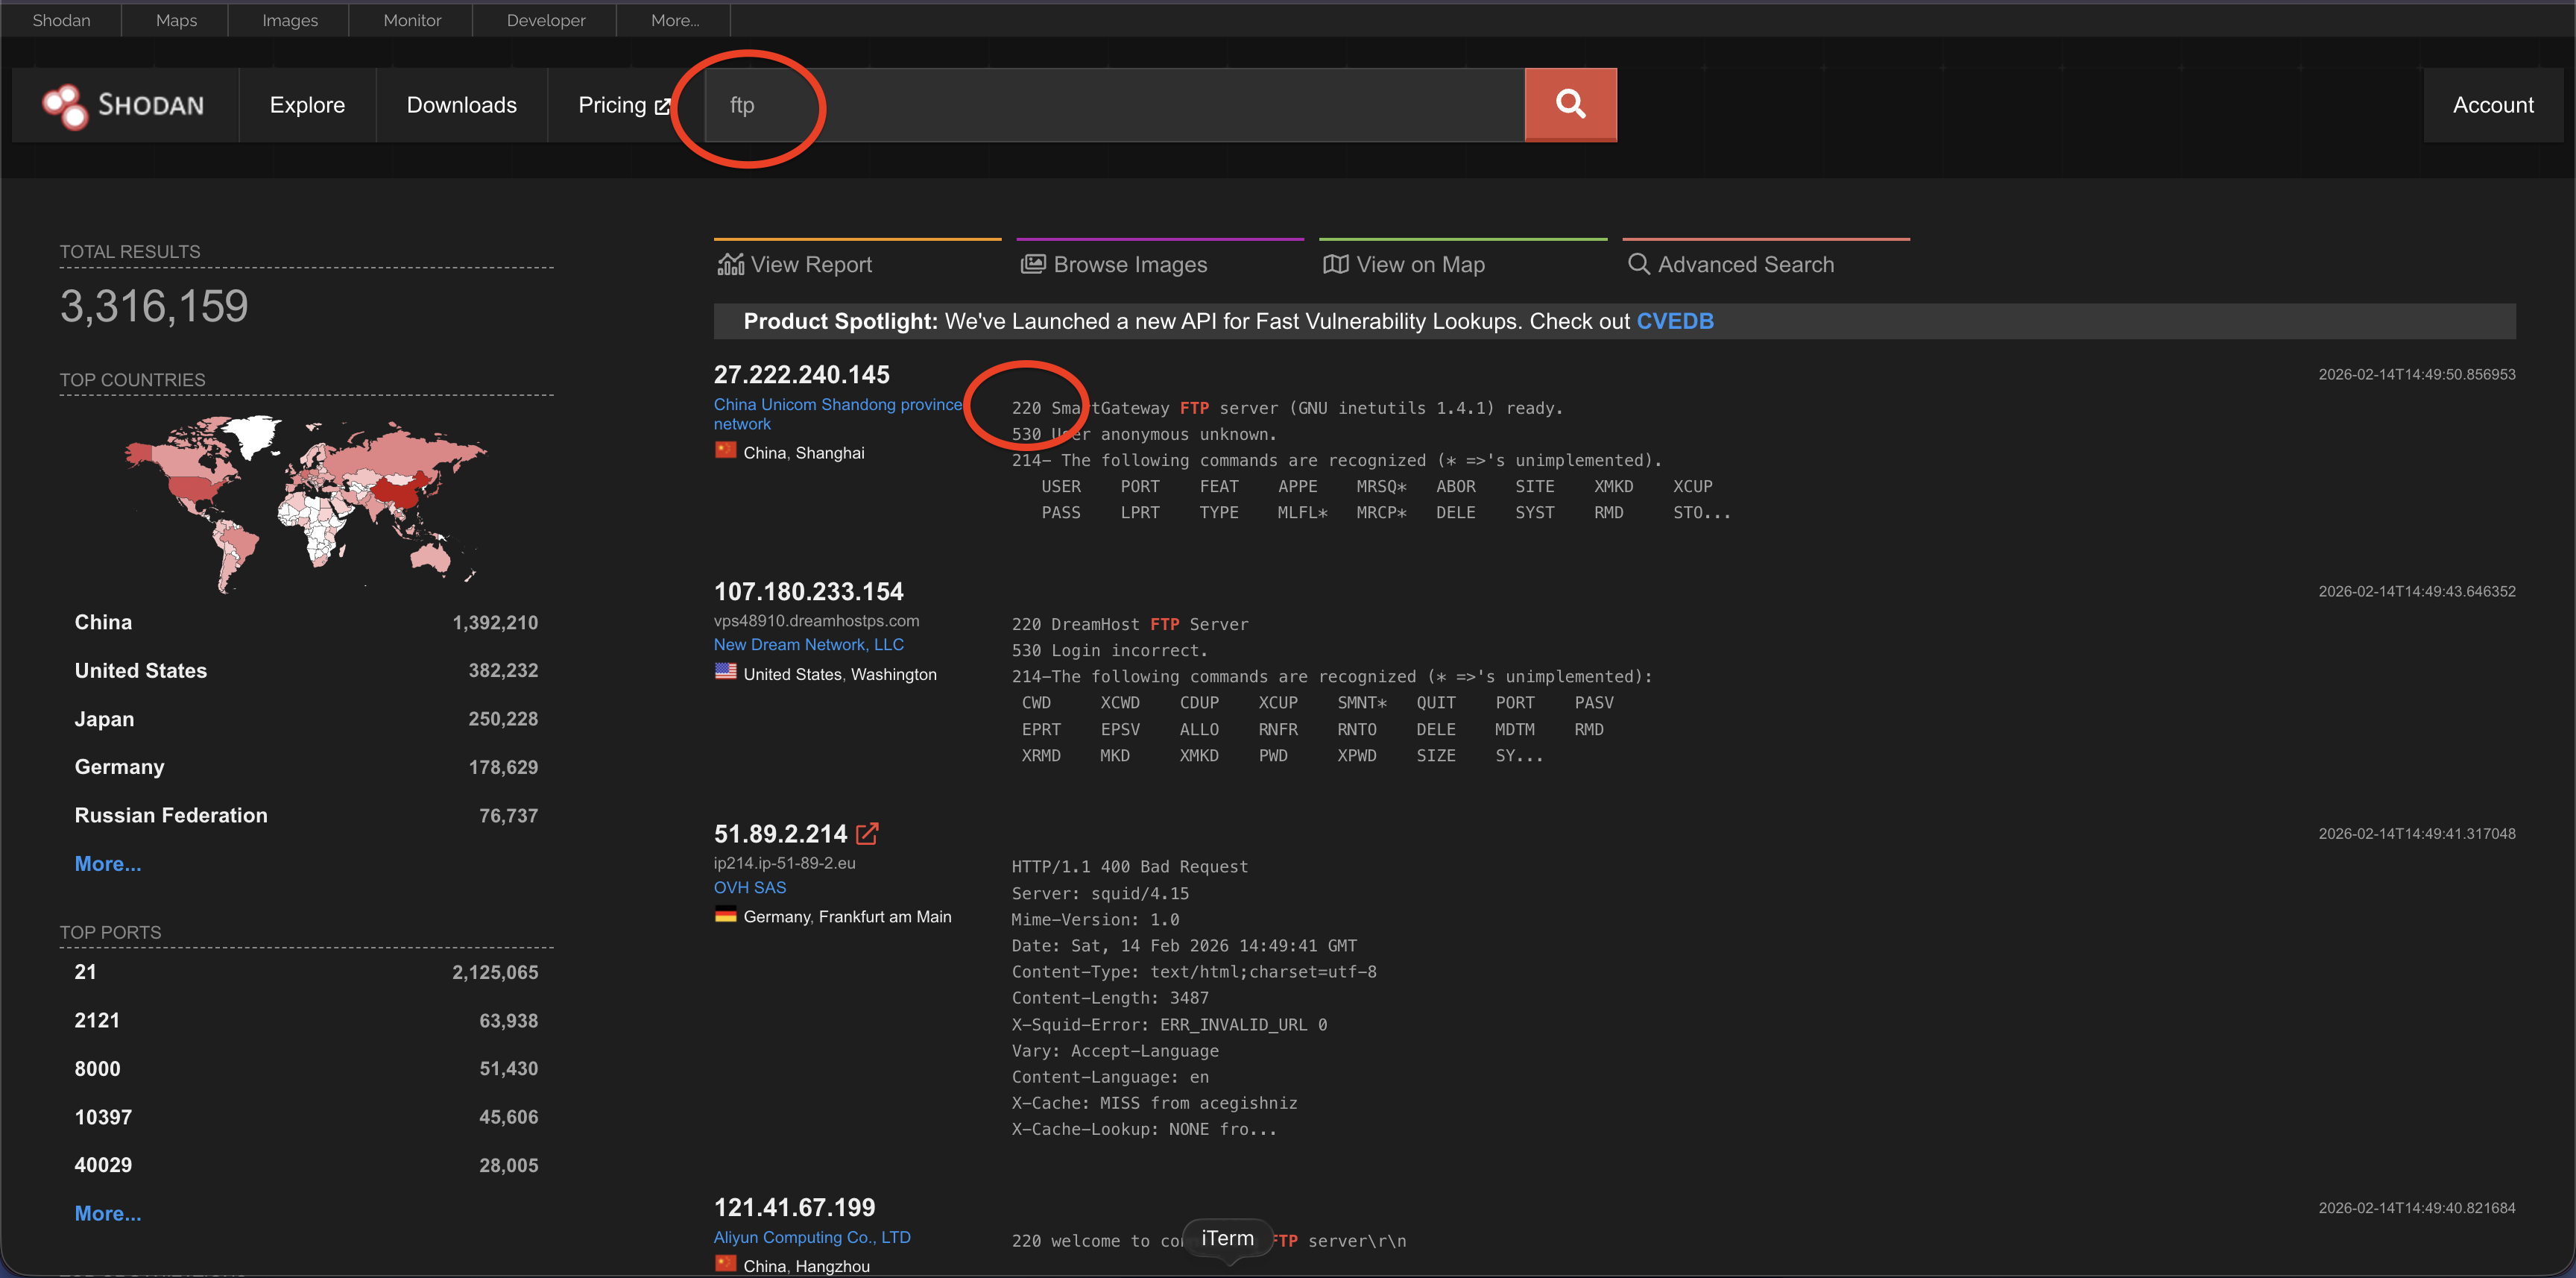Click the Account button
This screenshot has height=1278, width=2576.
coord(2492,105)
